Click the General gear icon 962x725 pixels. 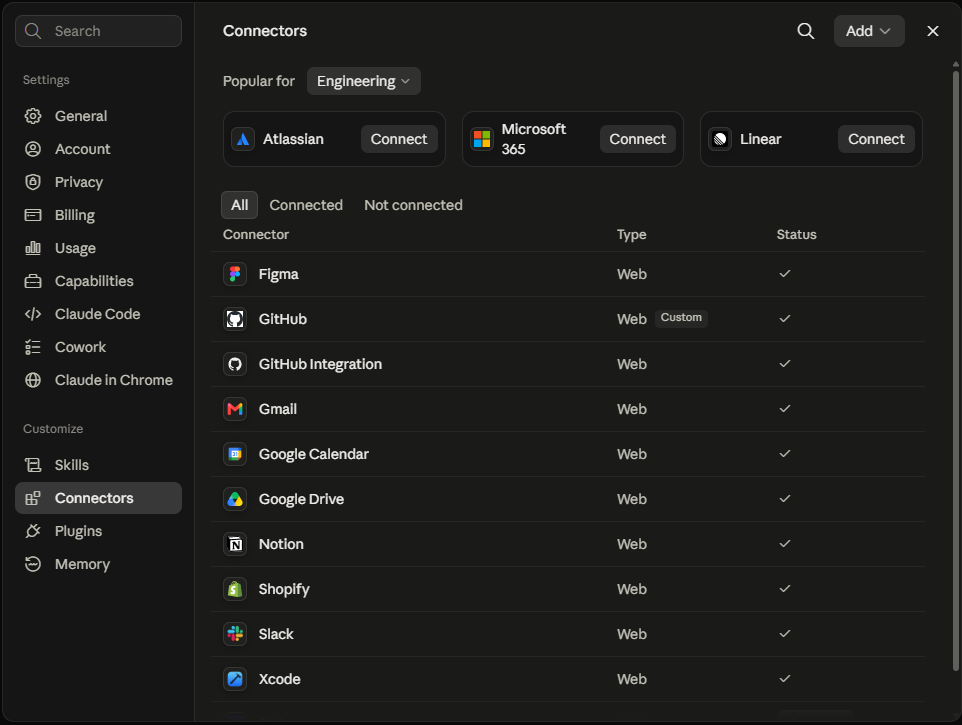[33, 116]
